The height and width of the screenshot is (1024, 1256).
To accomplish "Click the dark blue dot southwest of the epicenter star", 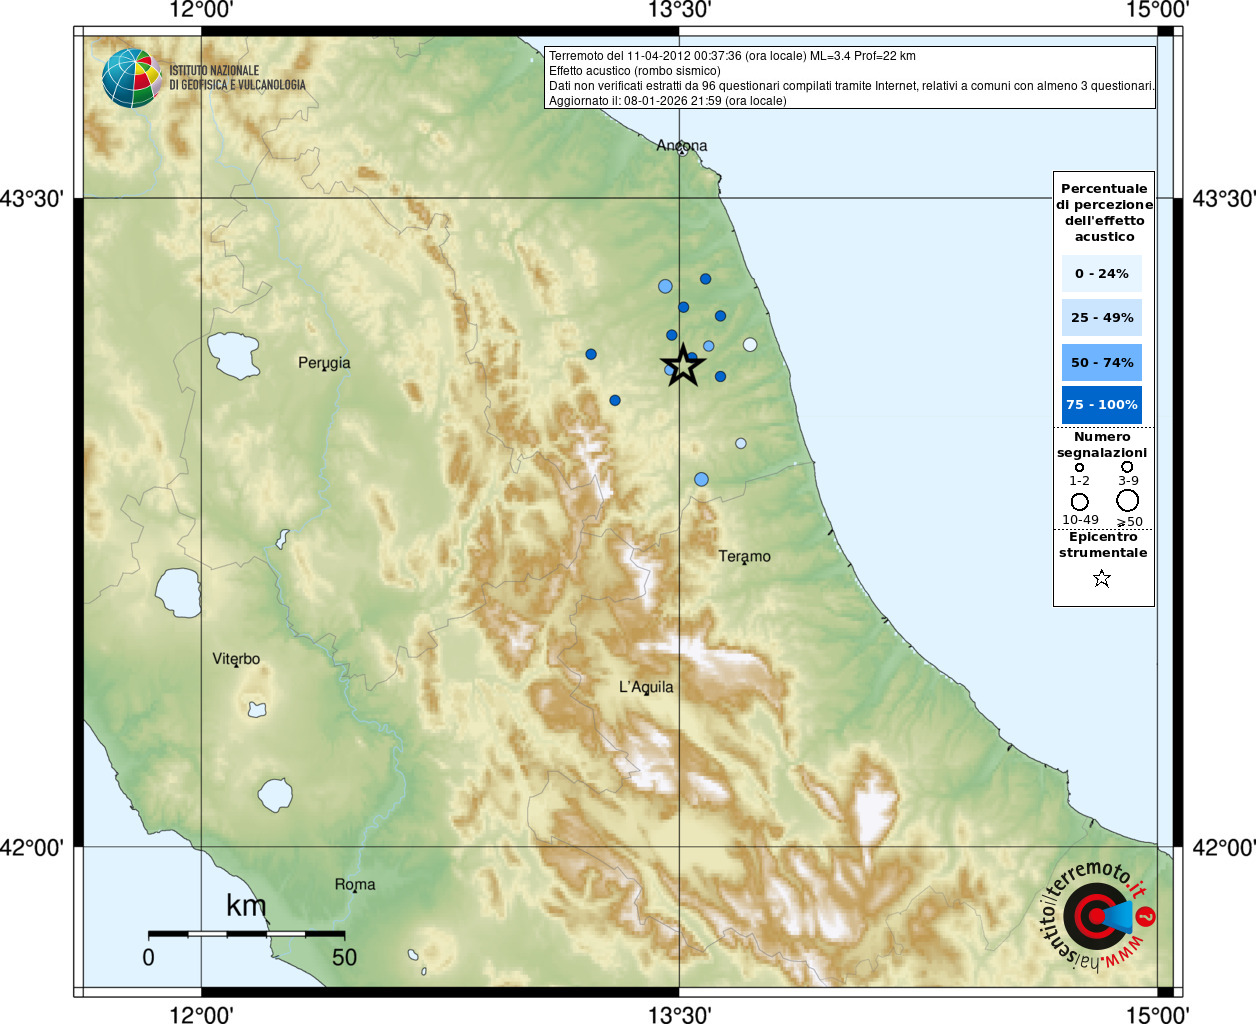I will 615,400.
